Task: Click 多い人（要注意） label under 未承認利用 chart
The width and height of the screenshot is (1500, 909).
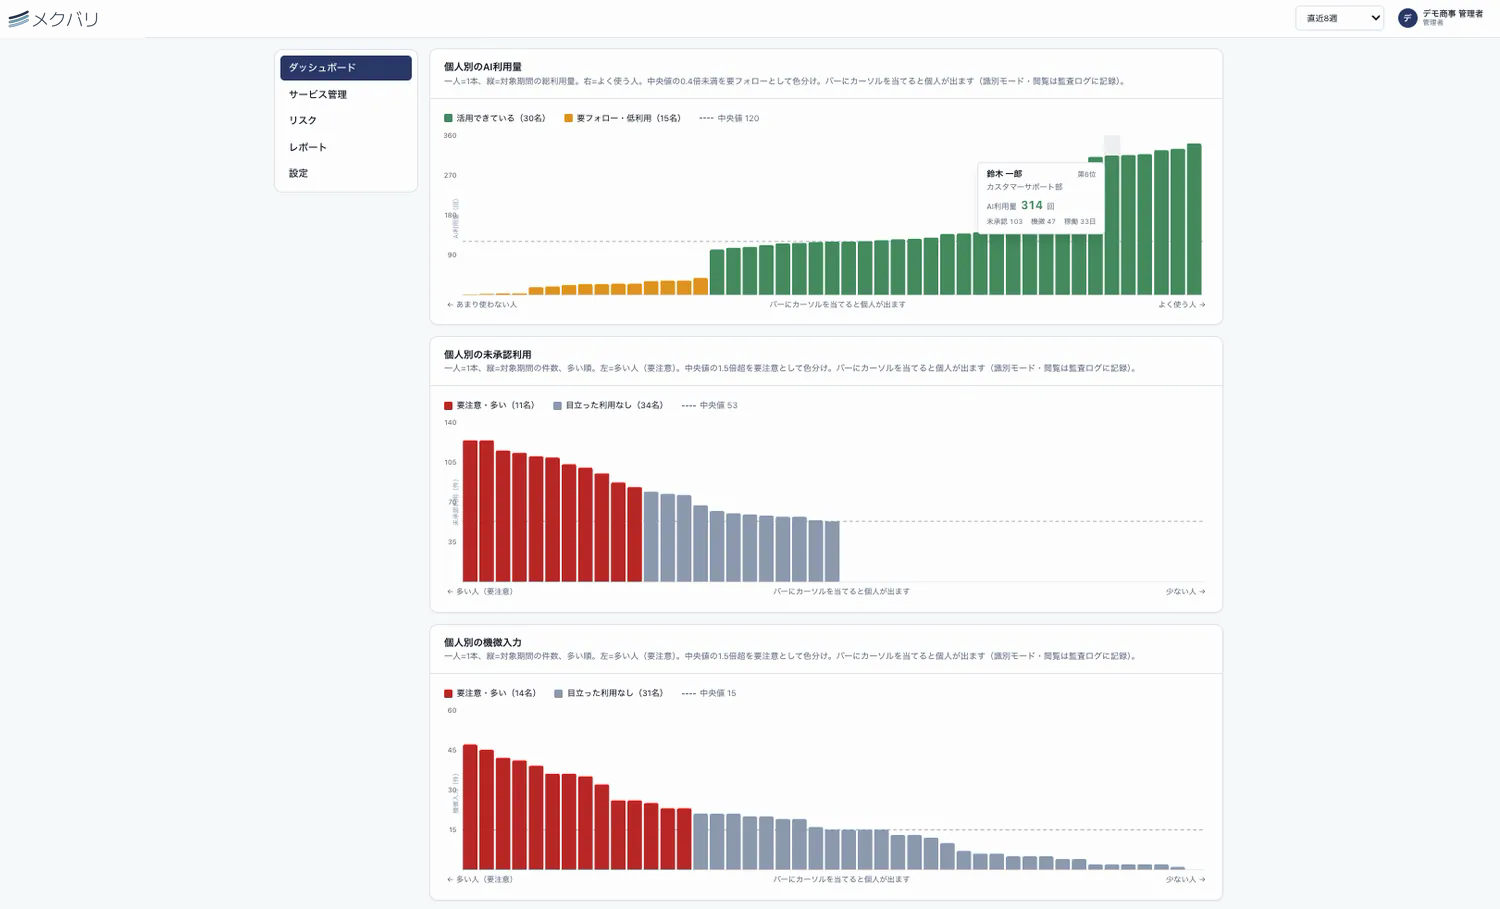Action: click(x=480, y=592)
